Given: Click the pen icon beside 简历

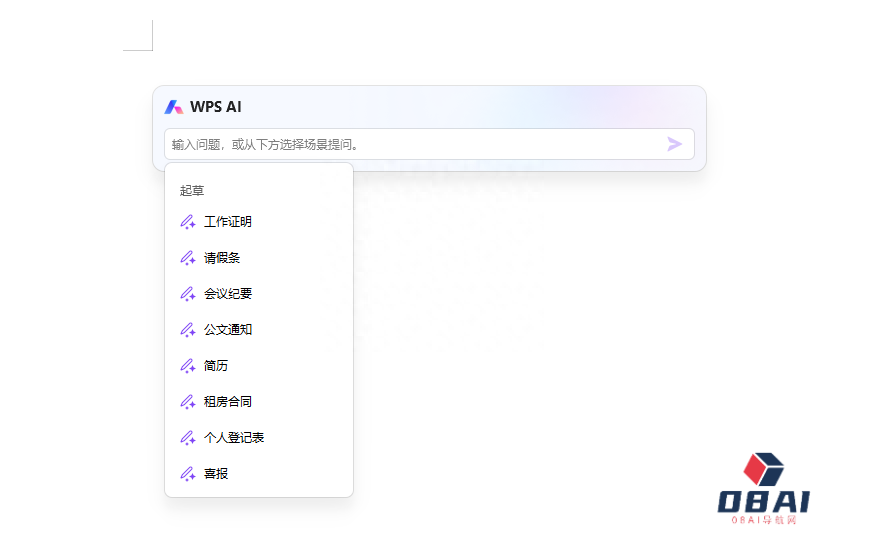Looking at the screenshot, I should pos(187,366).
